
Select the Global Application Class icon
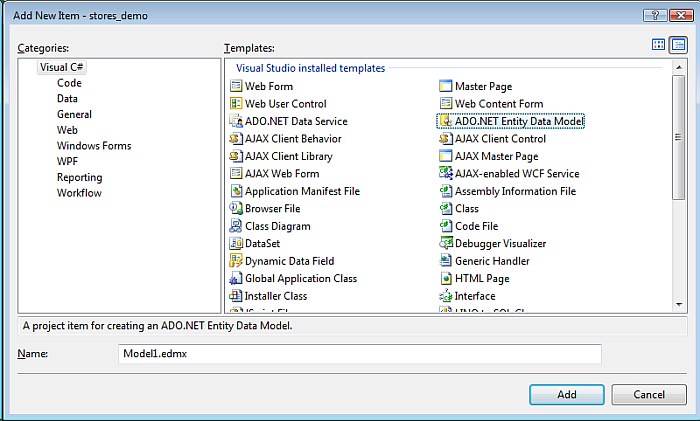click(x=236, y=279)
